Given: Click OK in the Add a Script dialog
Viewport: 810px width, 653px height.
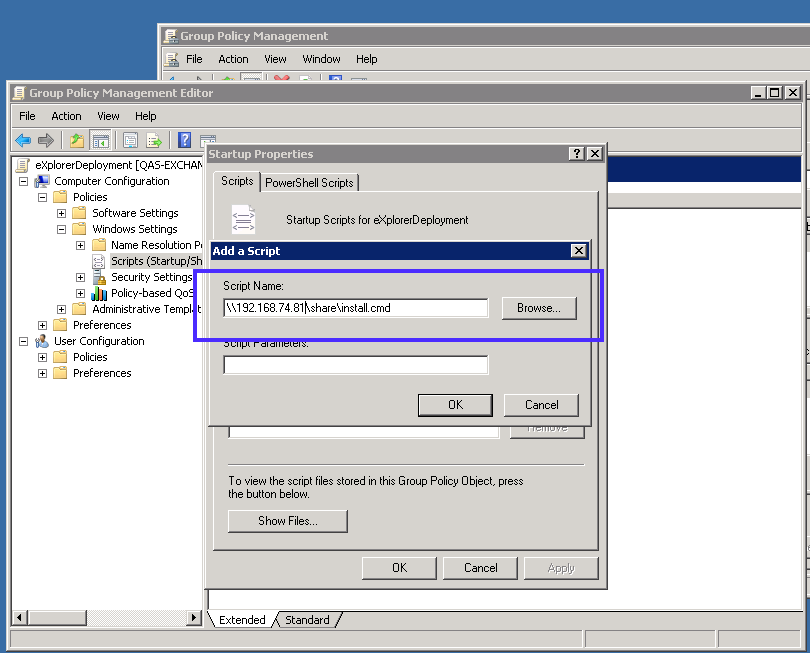Looking at the screenshot, I should pos(455,405).
